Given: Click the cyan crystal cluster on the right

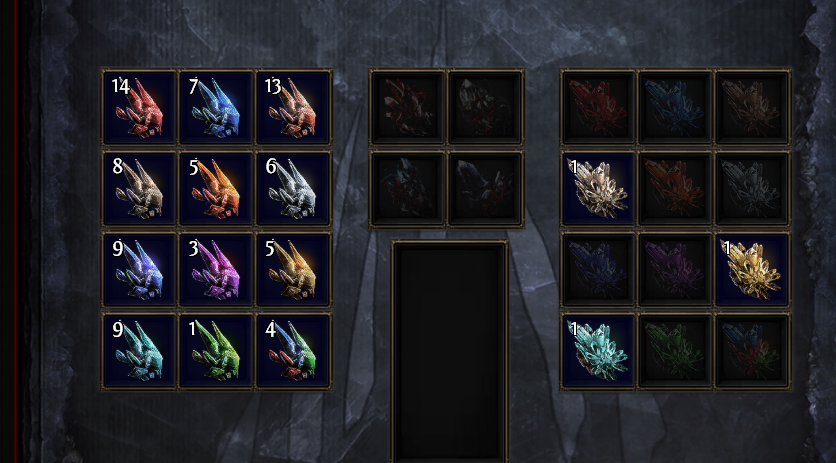Looking at the screenshot, I should tap(598, 351).
